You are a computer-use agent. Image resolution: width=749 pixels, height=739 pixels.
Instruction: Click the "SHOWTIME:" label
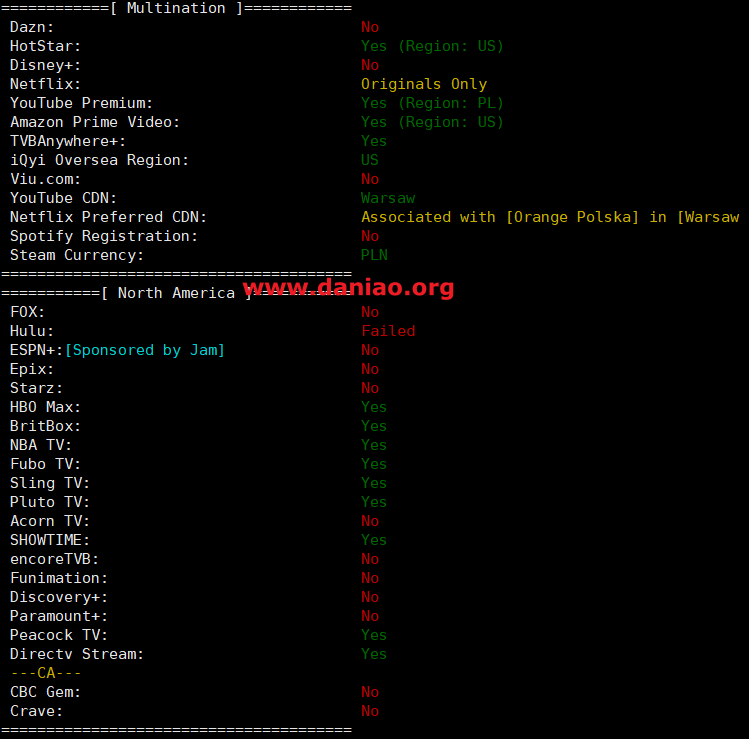pyautogui.click(x=50, y=540)
